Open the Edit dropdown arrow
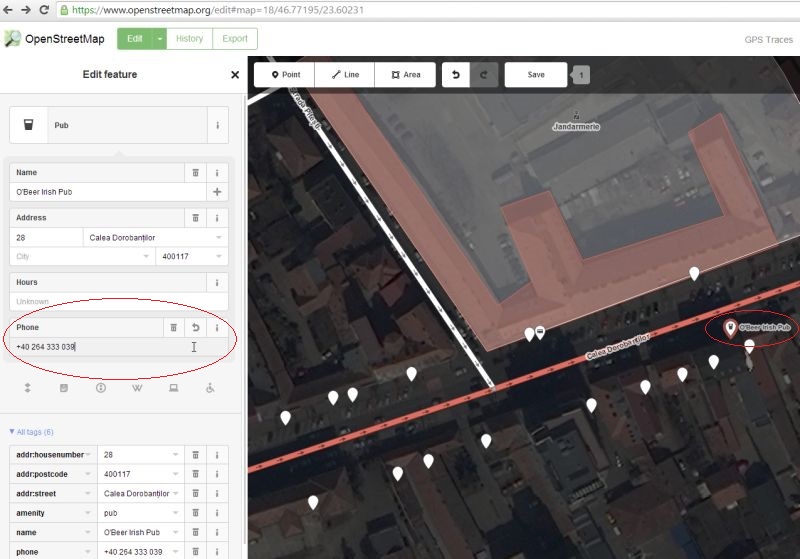This screenshot has height=559, width=800. (160, 39)
